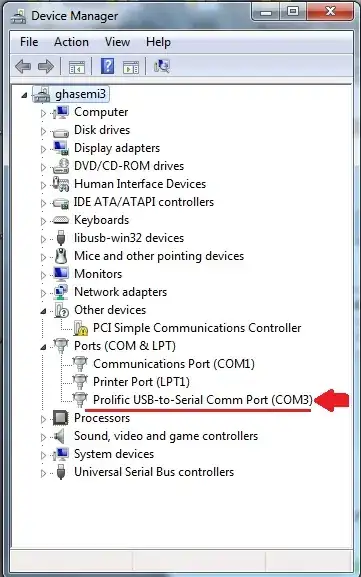Image resolution: width=361 pixels, height=577 pixels.
Task: Collapse the Other devices node
Action: (43, 311)
